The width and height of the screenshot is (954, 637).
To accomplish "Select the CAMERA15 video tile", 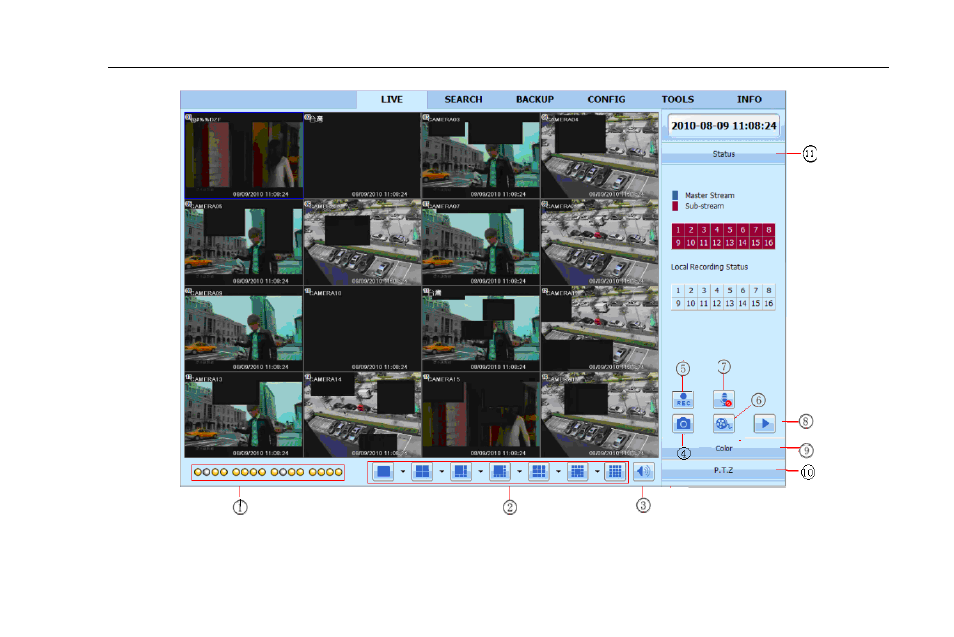I will (x=481, y=415).
